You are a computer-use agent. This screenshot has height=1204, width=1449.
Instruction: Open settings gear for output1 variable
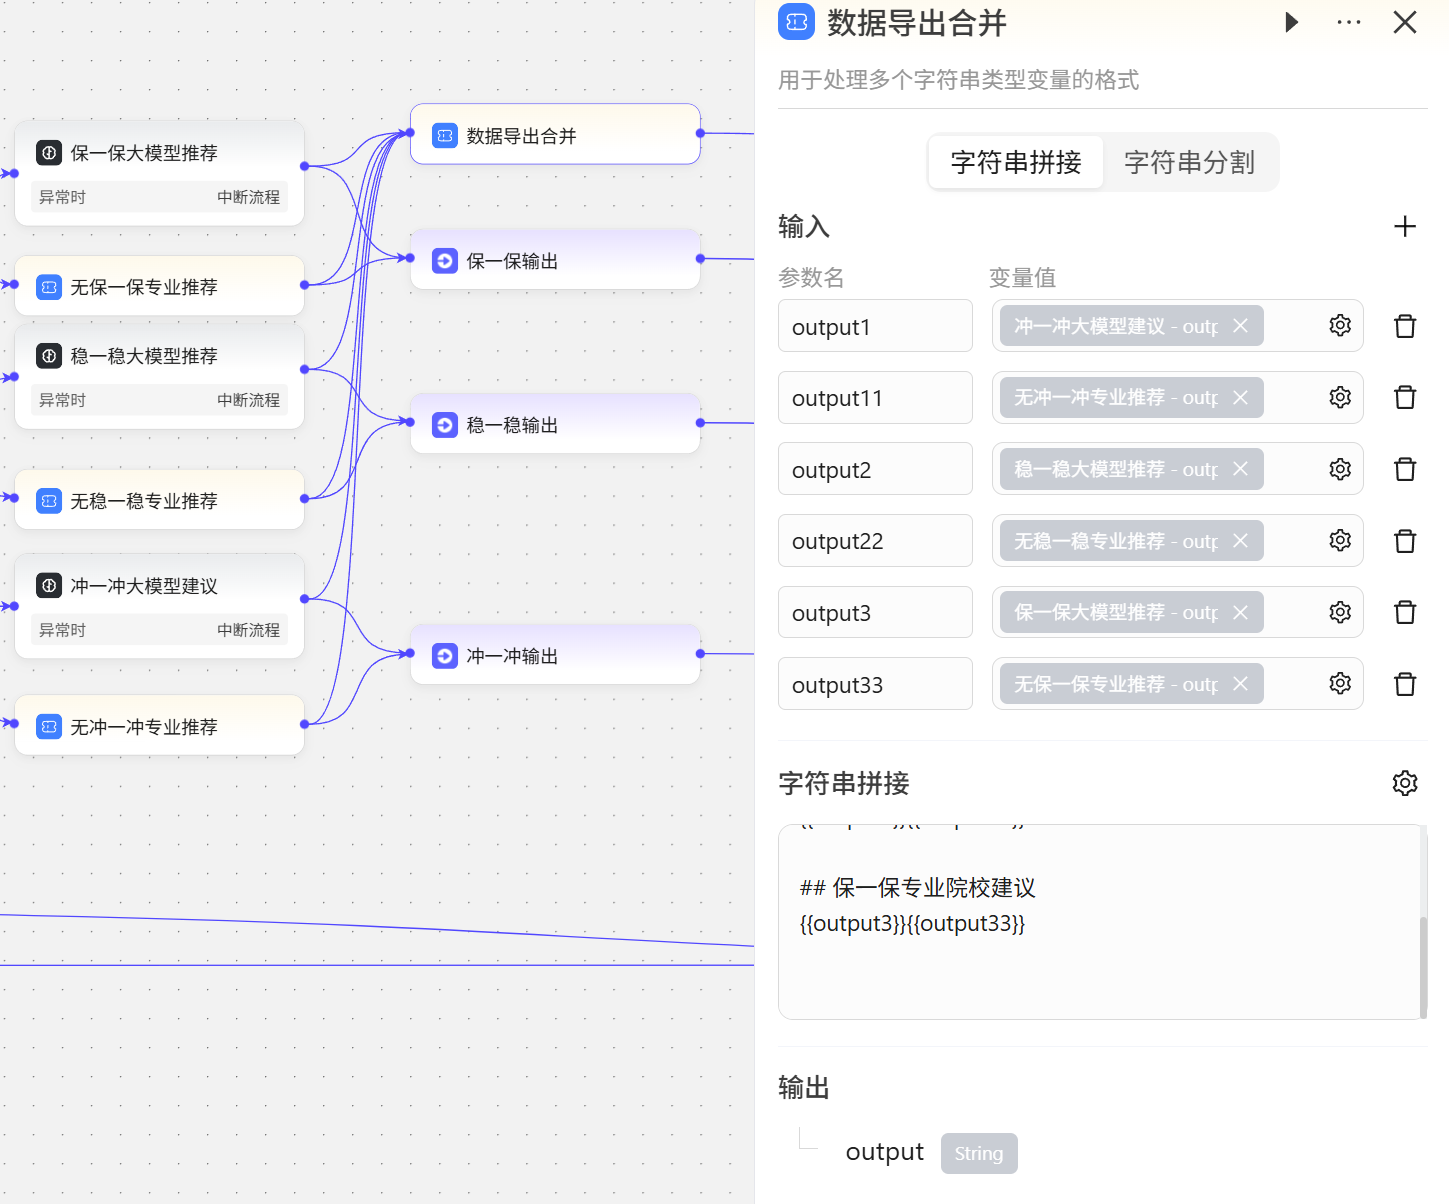click(x=1340, y=326)
